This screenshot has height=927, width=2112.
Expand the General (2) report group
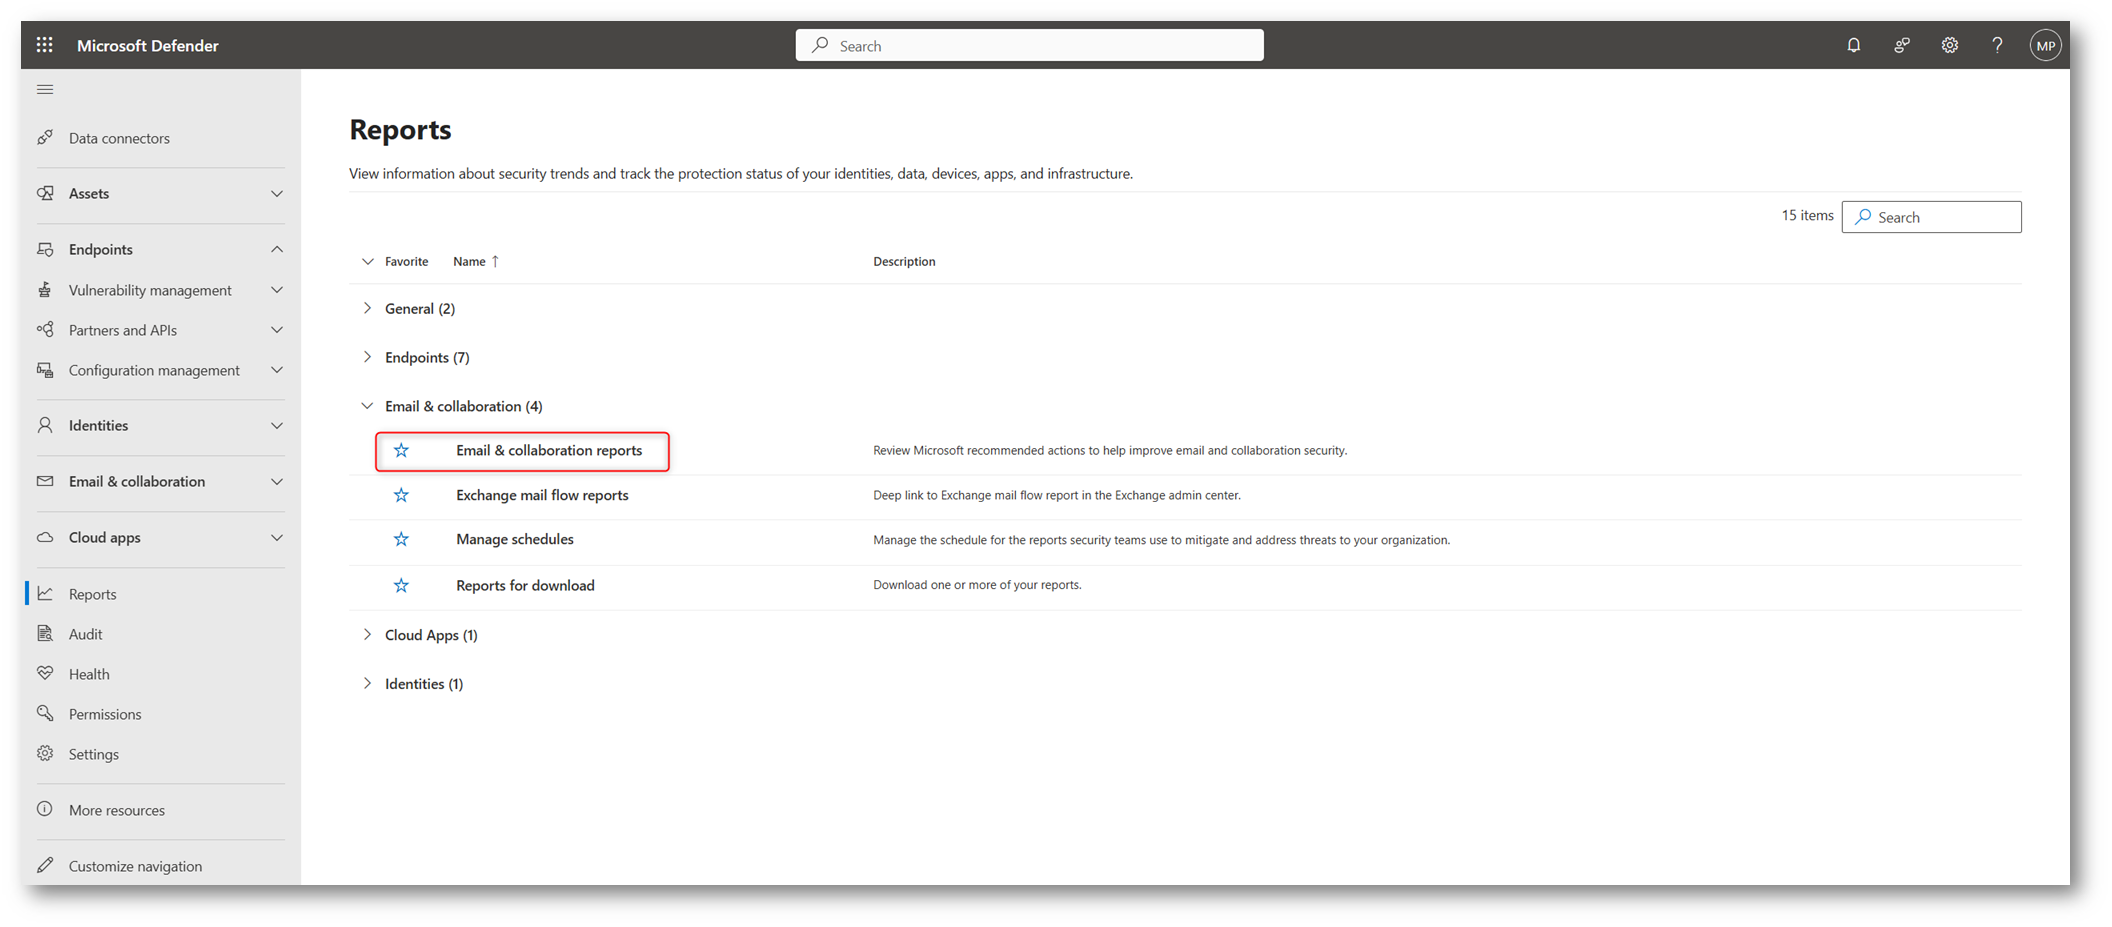tap(367, 308)
